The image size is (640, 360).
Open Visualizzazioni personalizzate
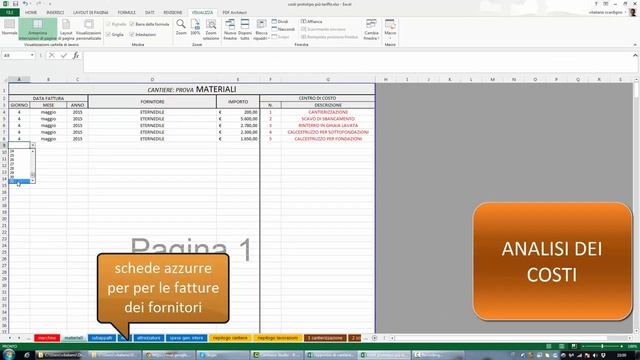click(x=89, y=29)
